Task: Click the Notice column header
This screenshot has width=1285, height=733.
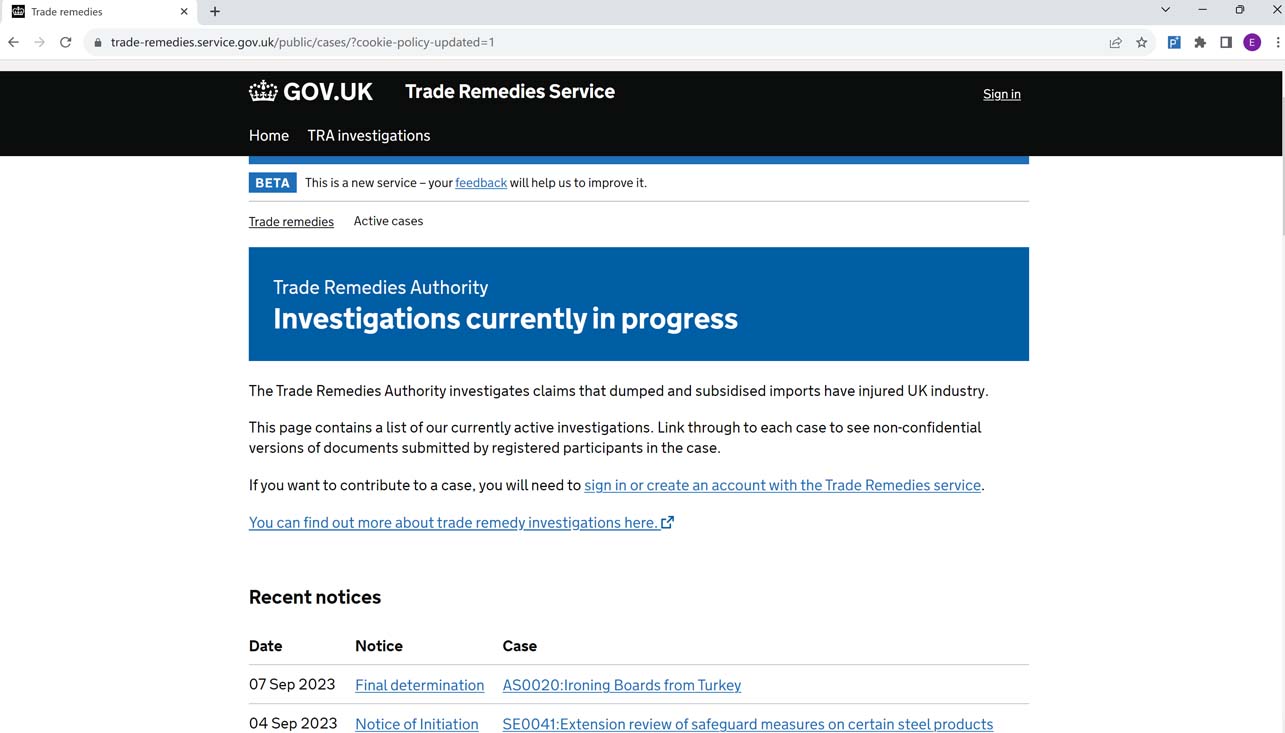Action: click(x=379, y=646)
